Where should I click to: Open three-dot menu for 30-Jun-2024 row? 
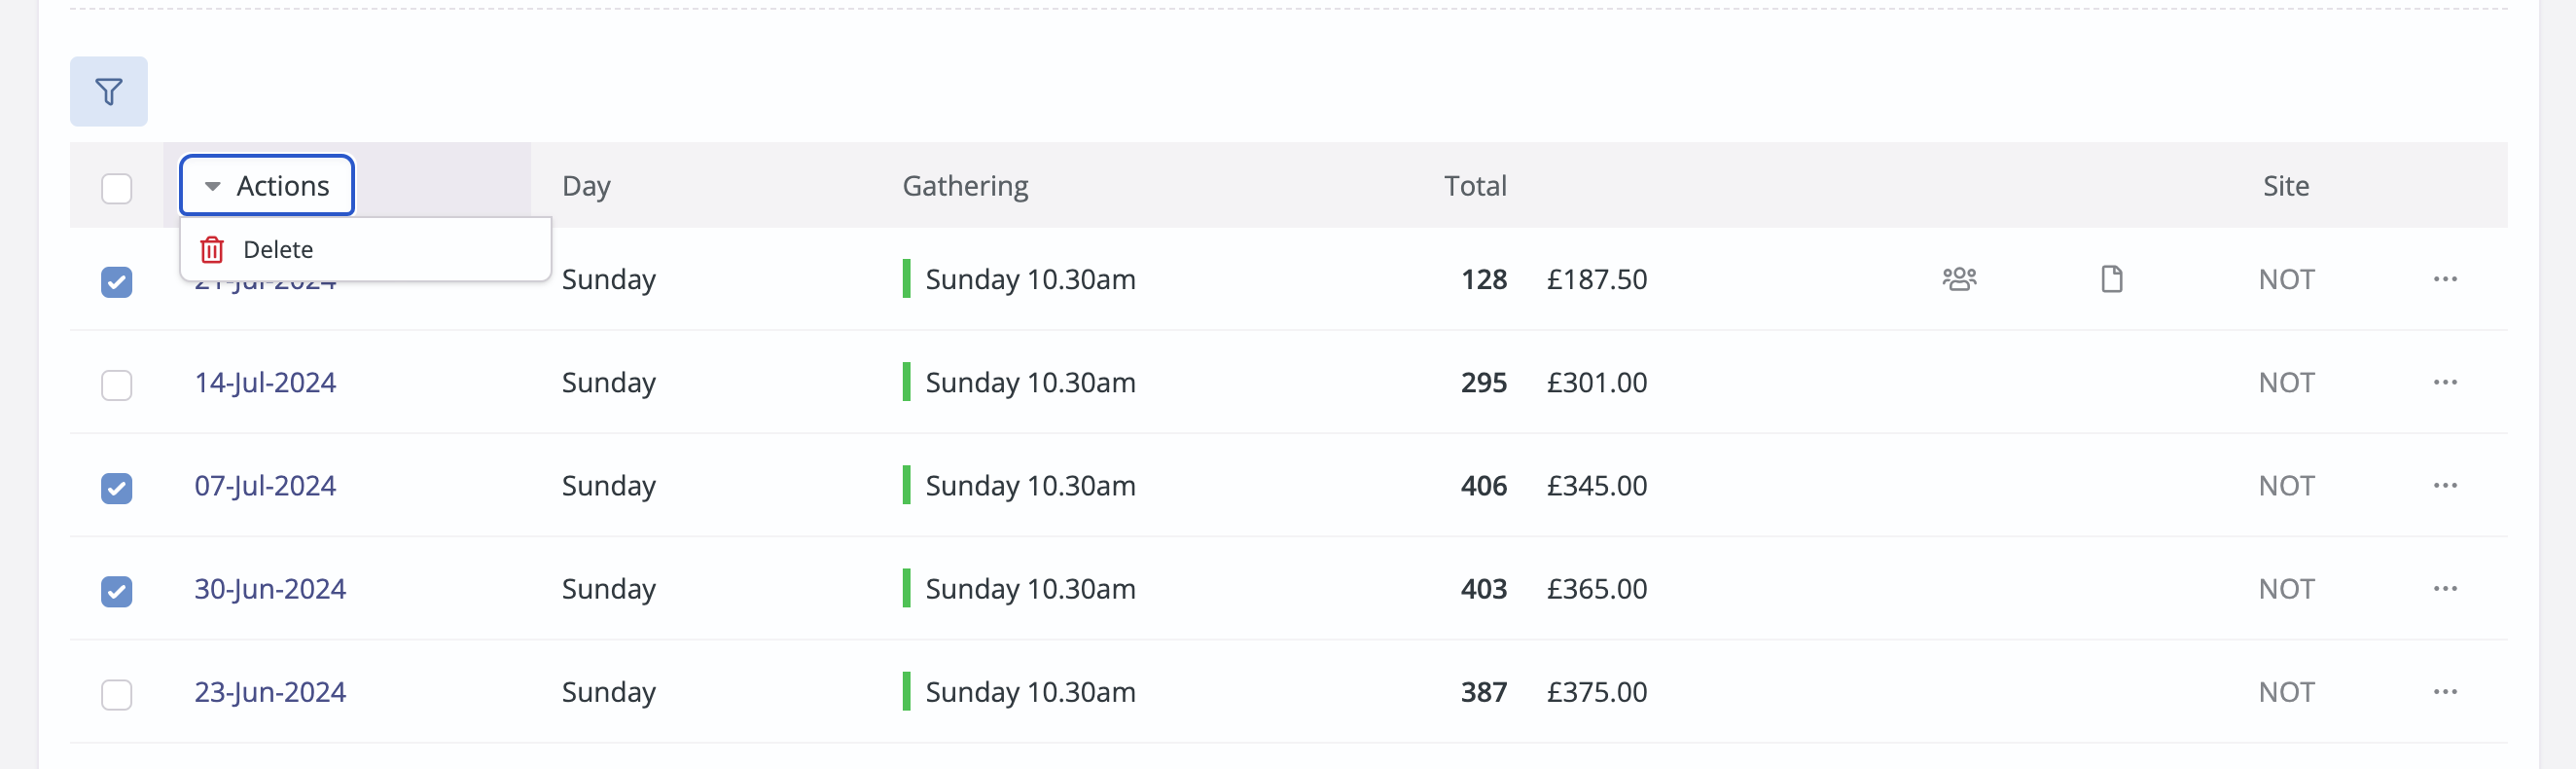click(2445, 588)
